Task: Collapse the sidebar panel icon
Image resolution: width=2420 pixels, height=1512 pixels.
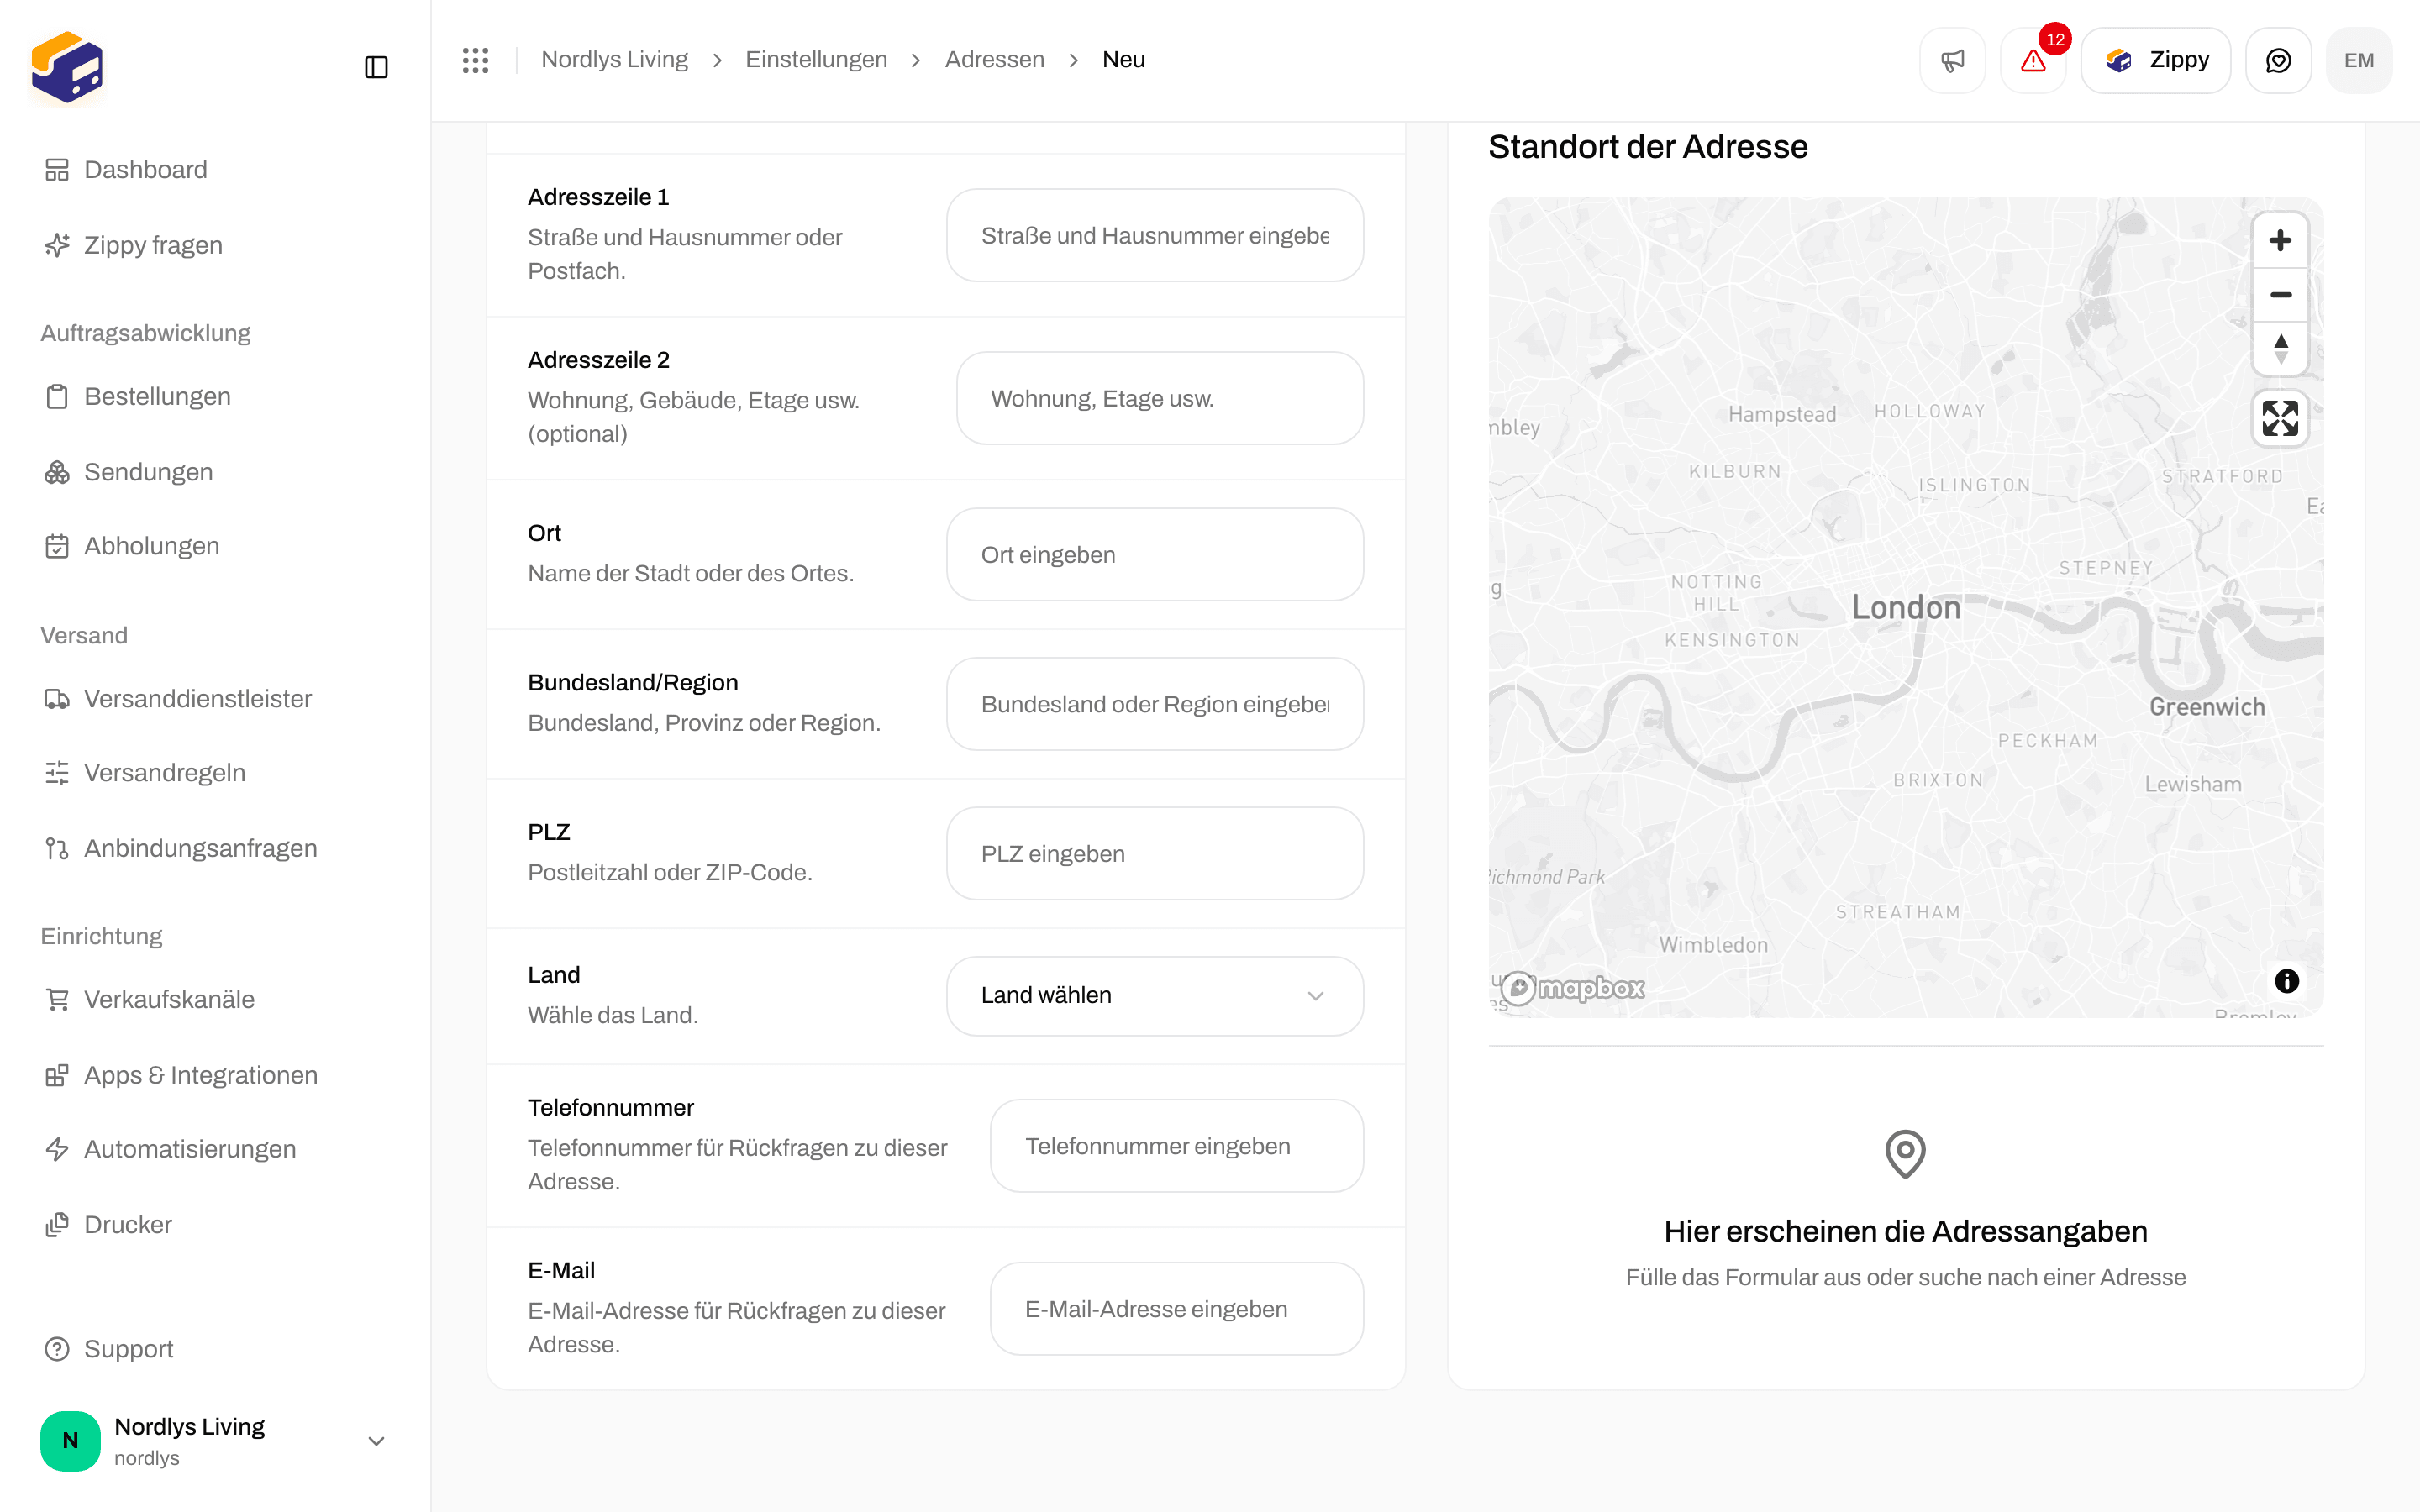Action: click(x=376, y=67)
